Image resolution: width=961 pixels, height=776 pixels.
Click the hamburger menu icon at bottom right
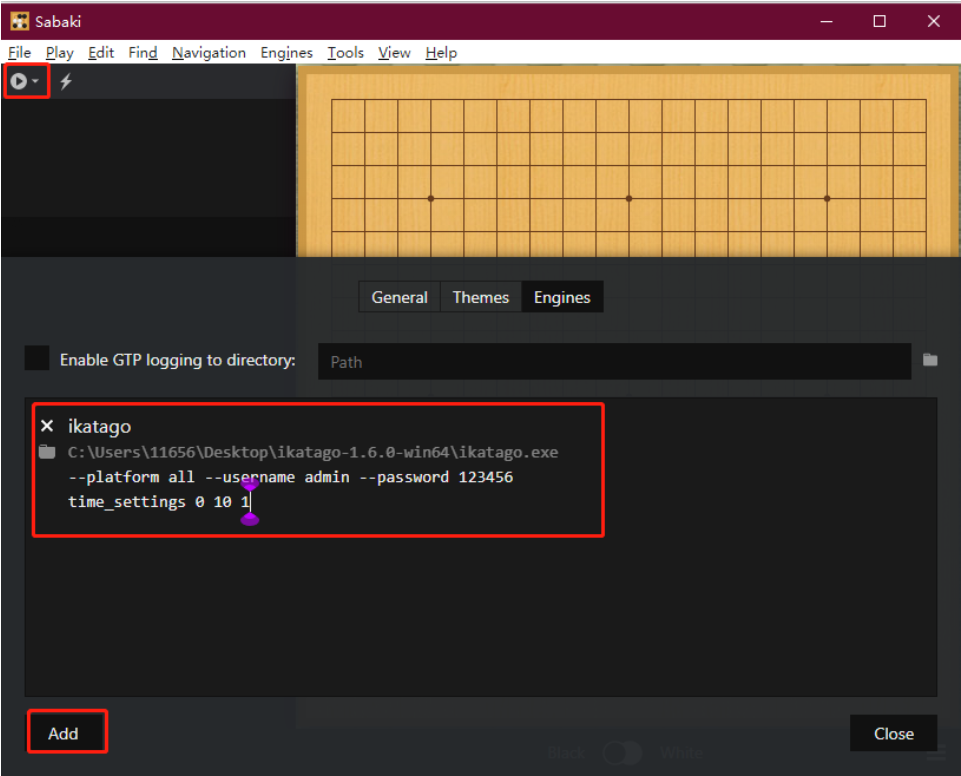pos(935,754)
